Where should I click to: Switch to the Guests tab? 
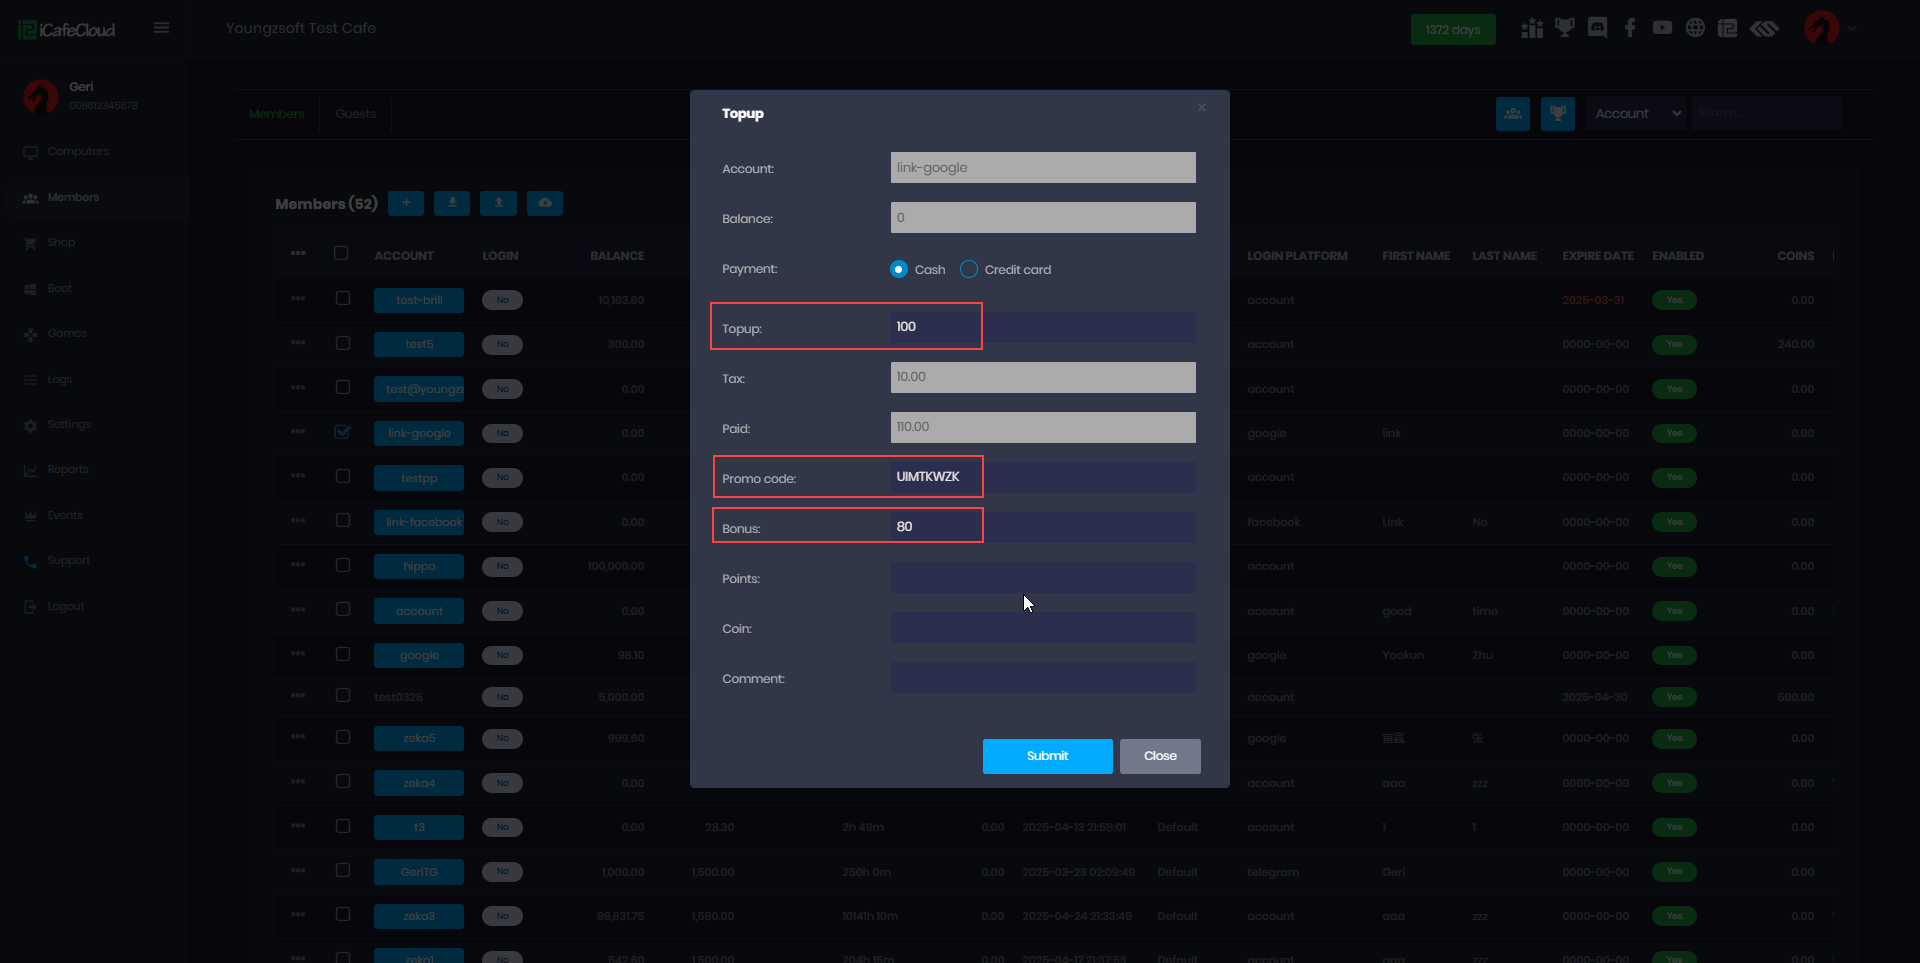tap(356, 114)
